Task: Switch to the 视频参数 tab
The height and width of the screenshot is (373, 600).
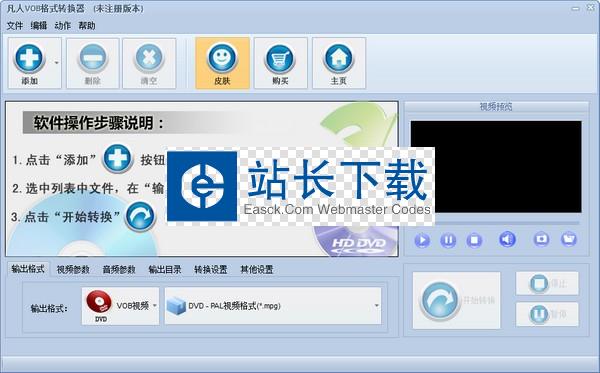Action: click(x=73, y=269)
